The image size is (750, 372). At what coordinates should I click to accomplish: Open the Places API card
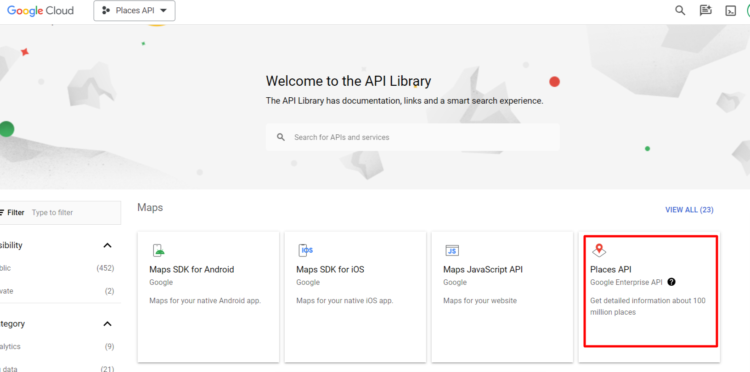[650, 296]
